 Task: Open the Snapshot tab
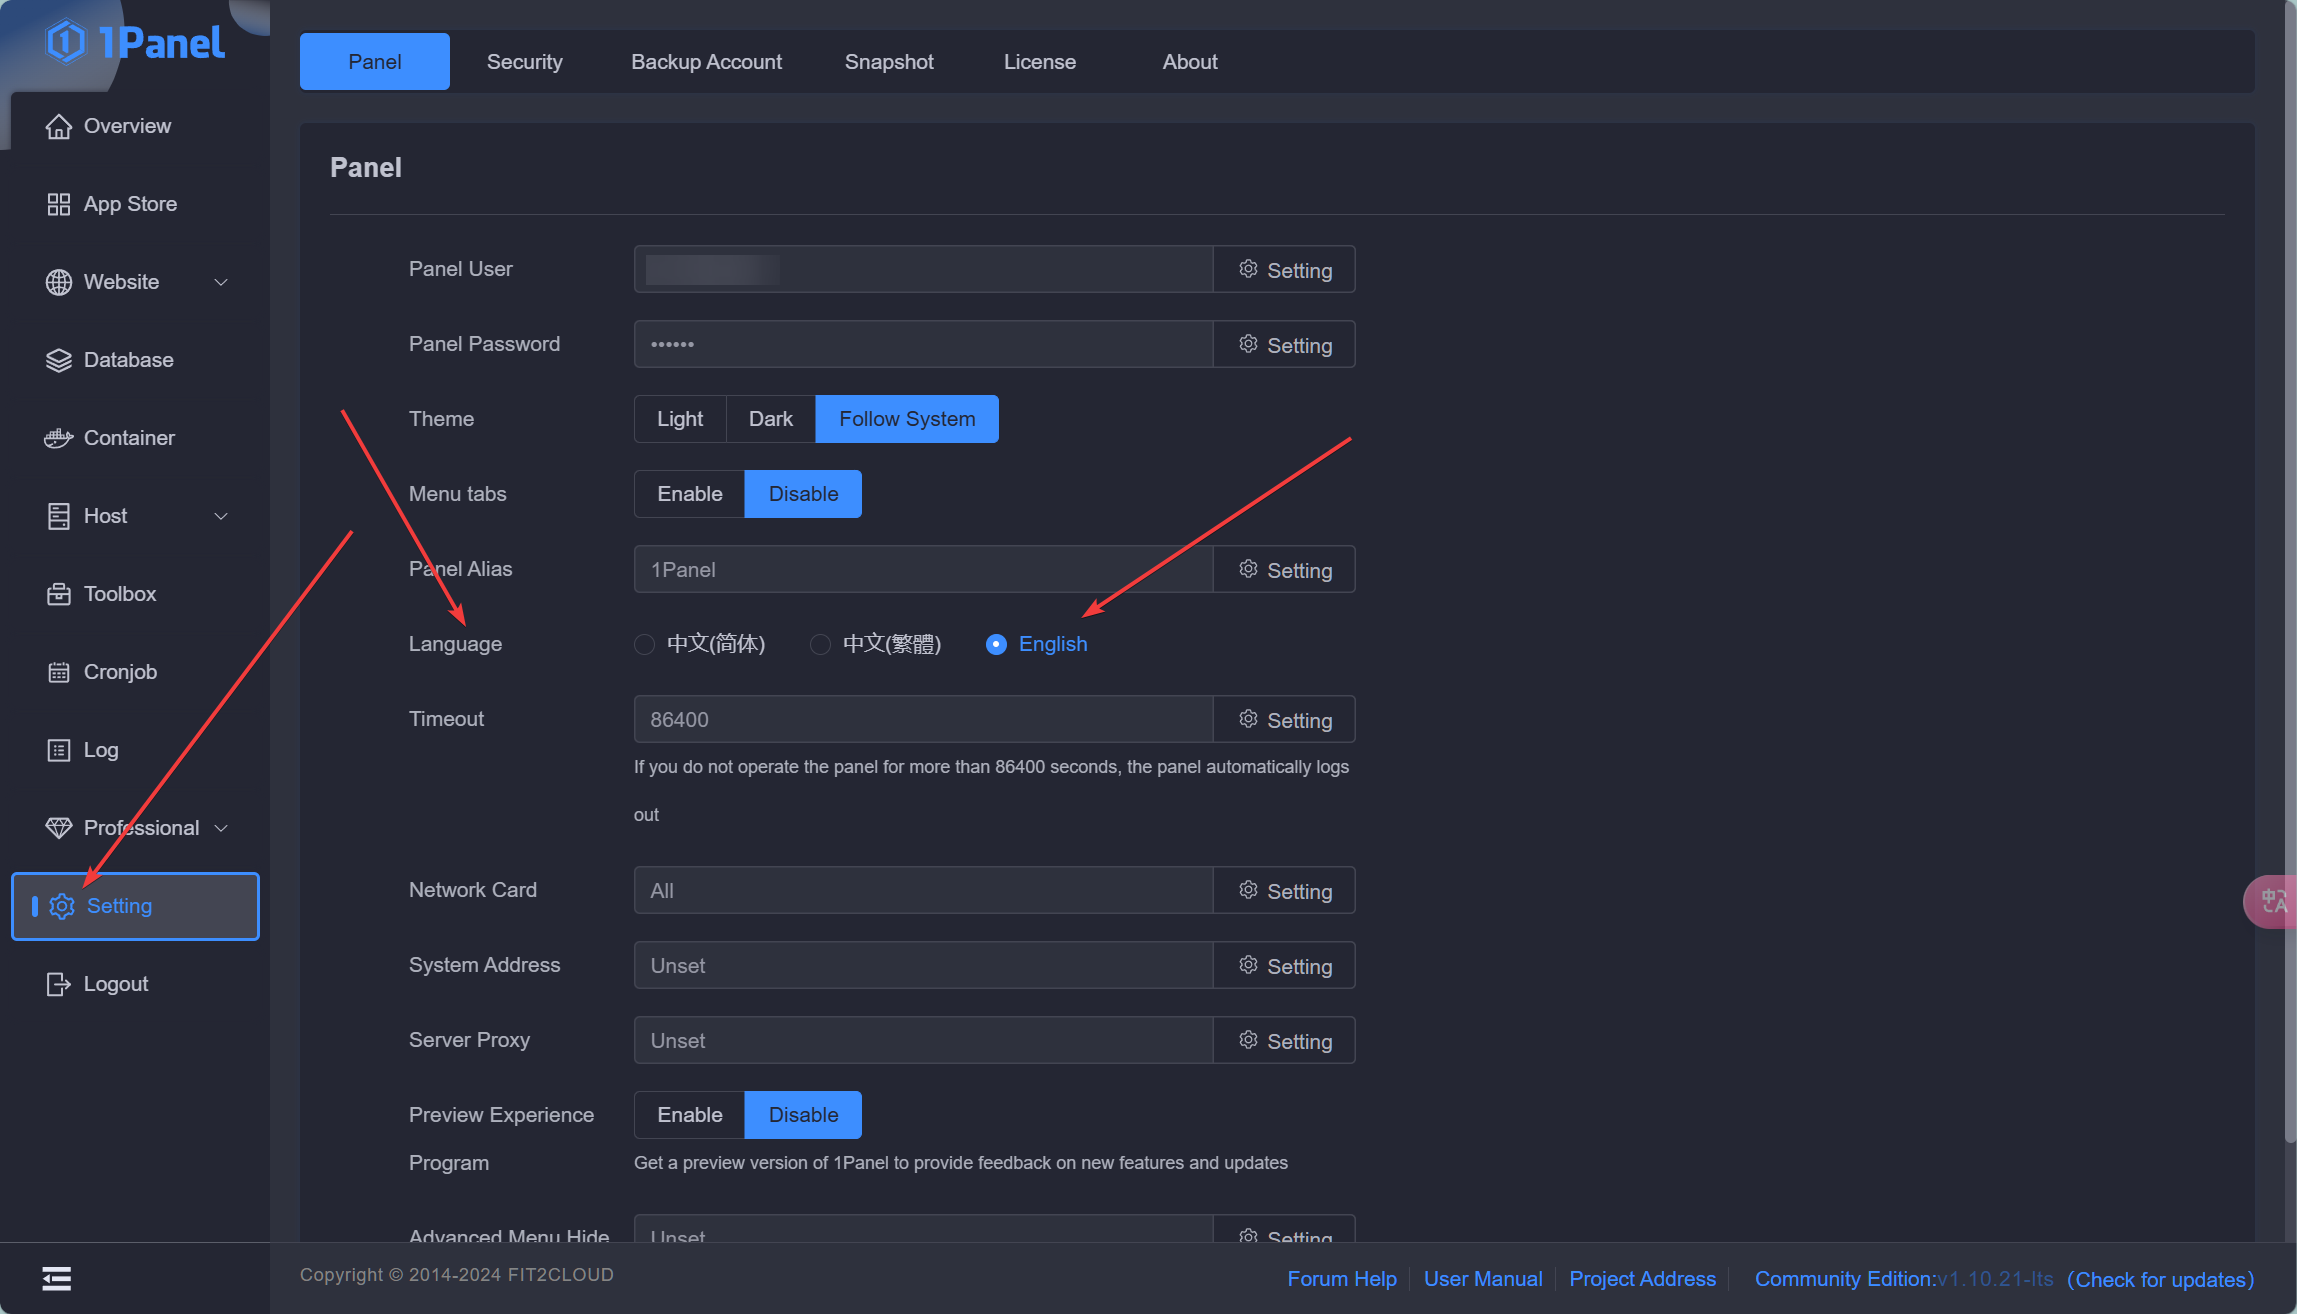click(x=889, y=62)
